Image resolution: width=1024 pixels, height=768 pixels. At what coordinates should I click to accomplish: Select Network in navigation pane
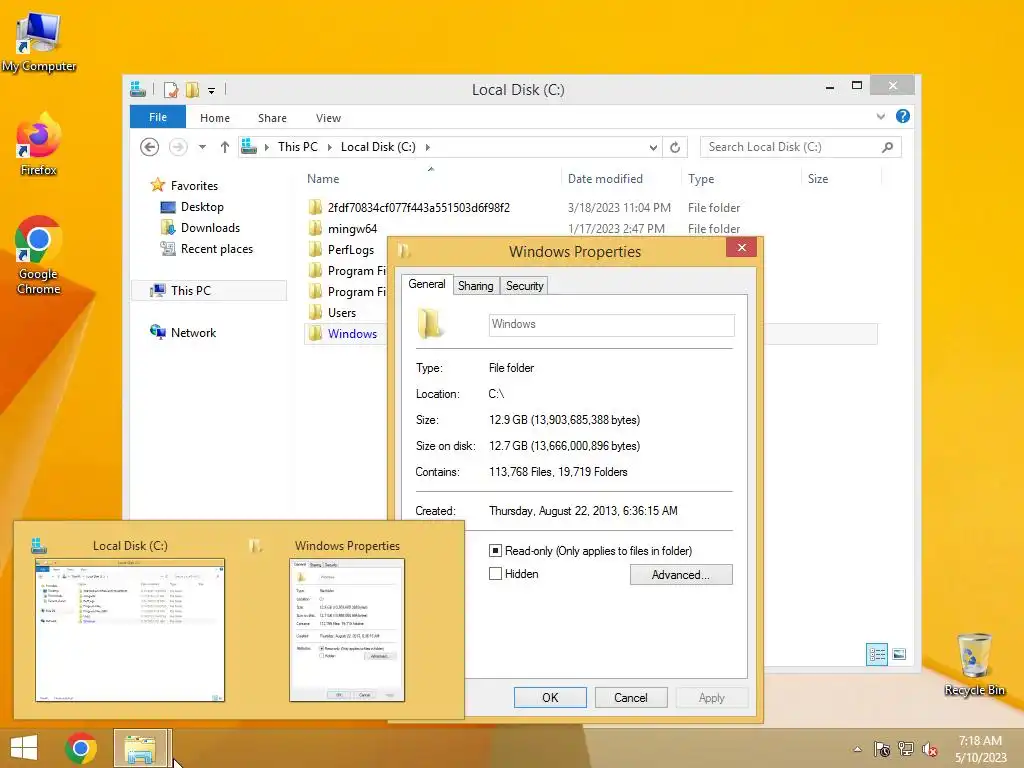click(183, 332)
